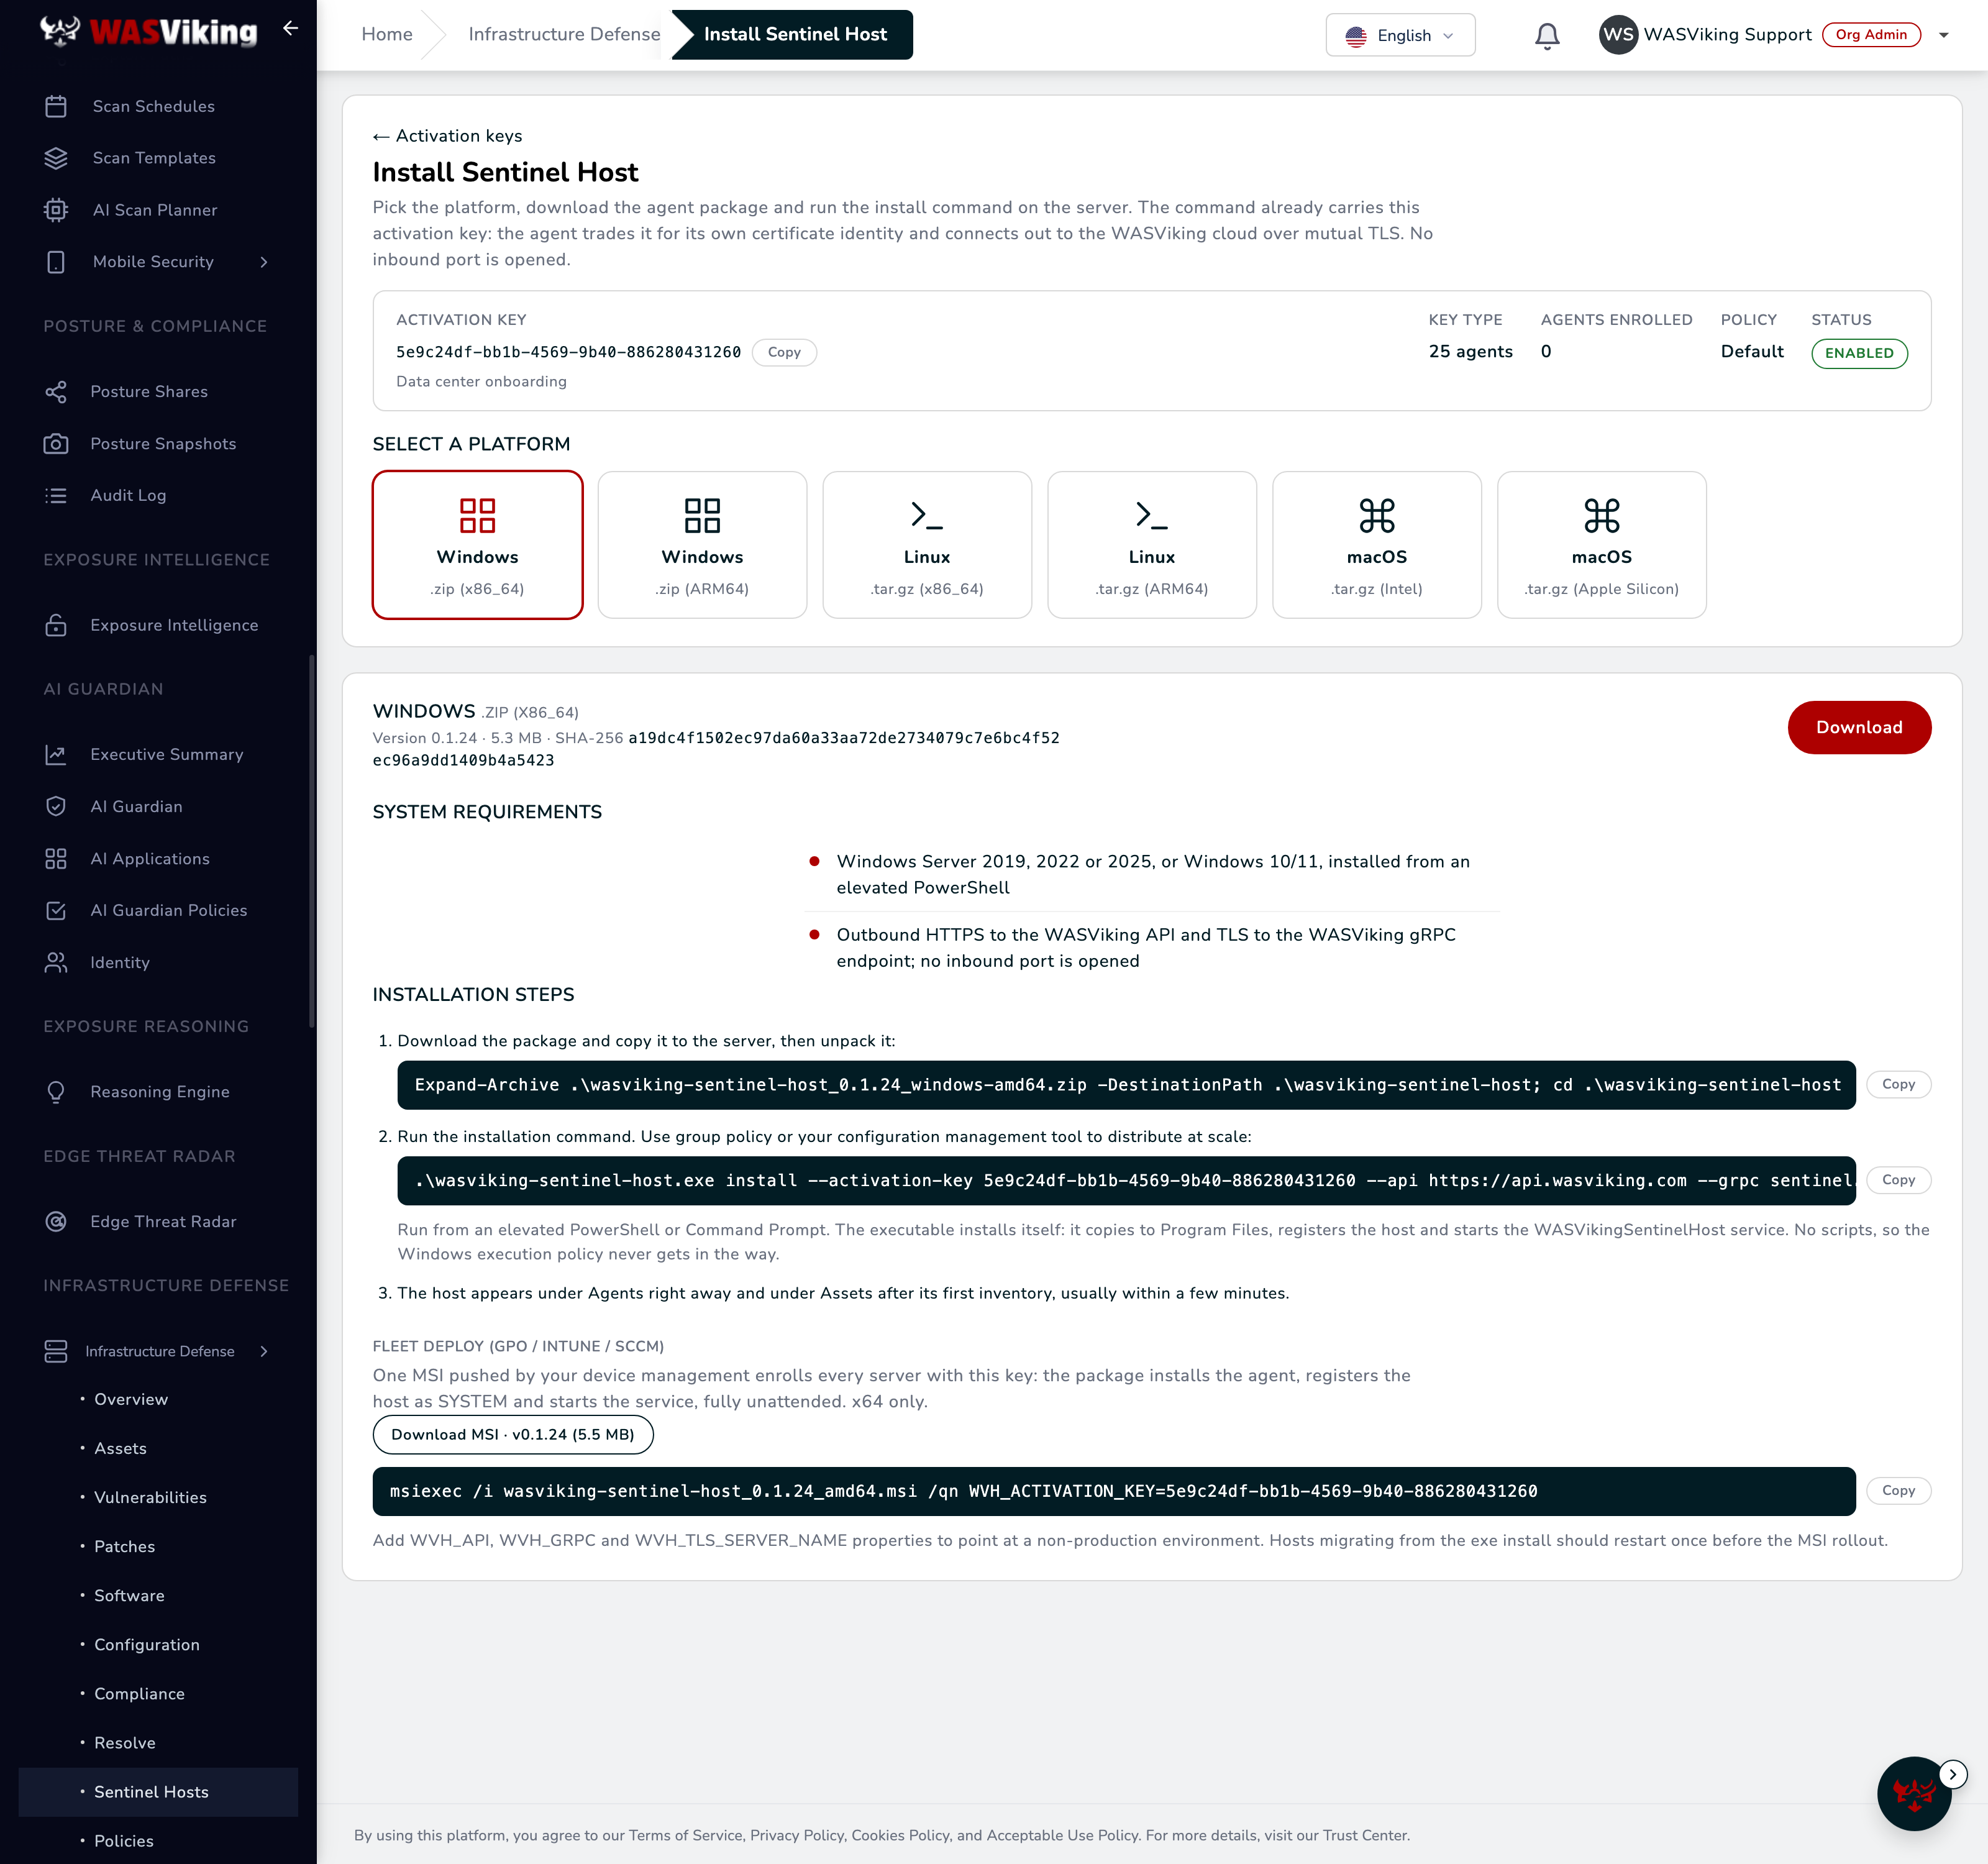This screenshot has width=1988, height=1864.
Task: Open Software in sidebar
Action: click(x=129, y=1596)
